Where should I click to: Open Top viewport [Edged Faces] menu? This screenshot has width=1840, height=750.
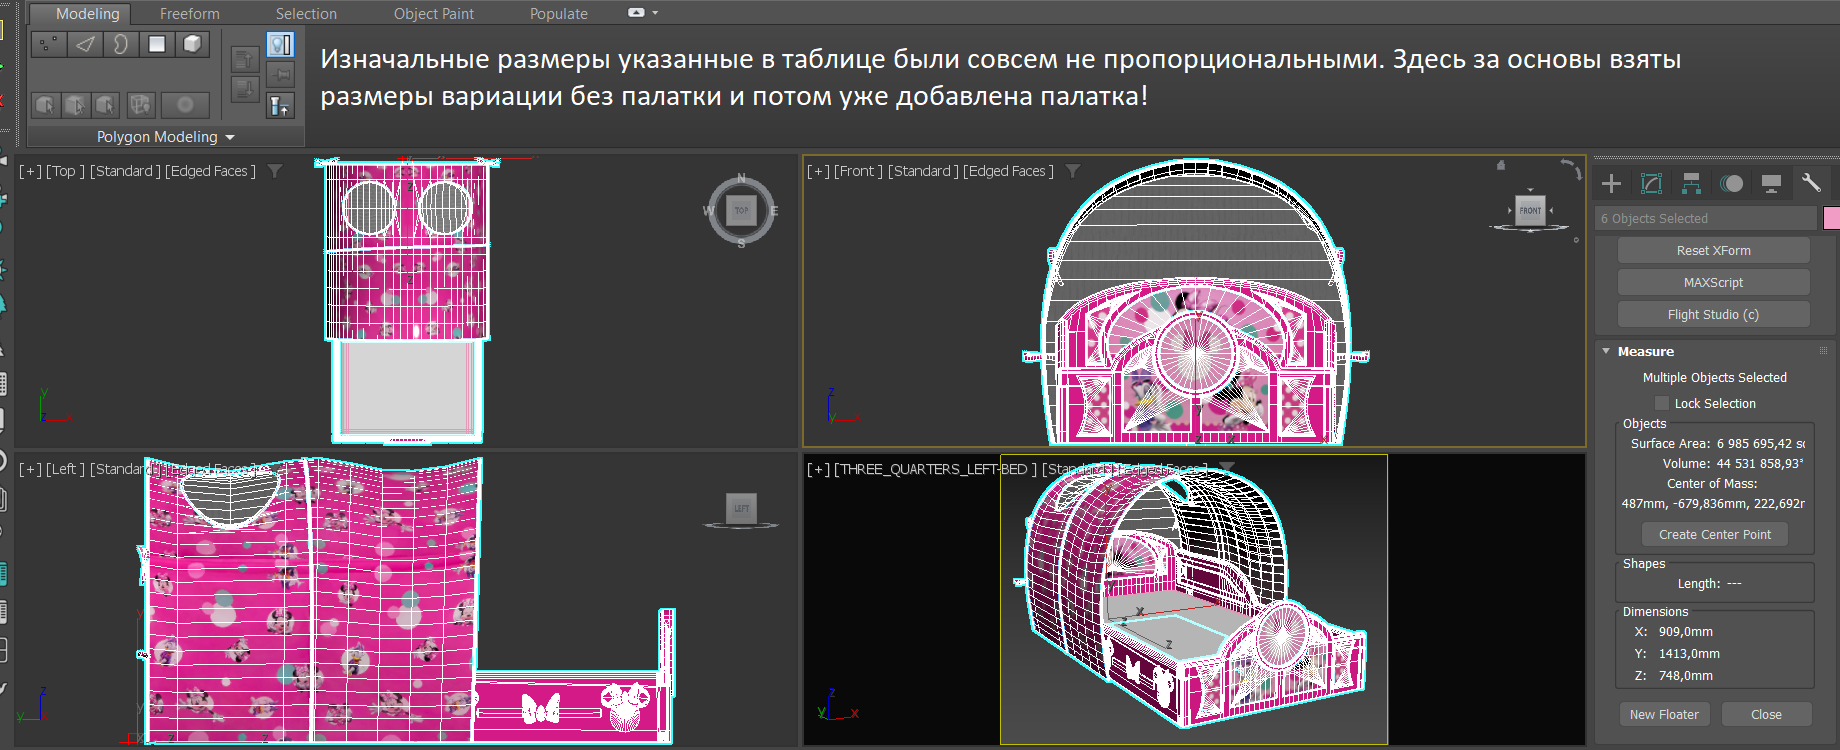coord(210,171)
